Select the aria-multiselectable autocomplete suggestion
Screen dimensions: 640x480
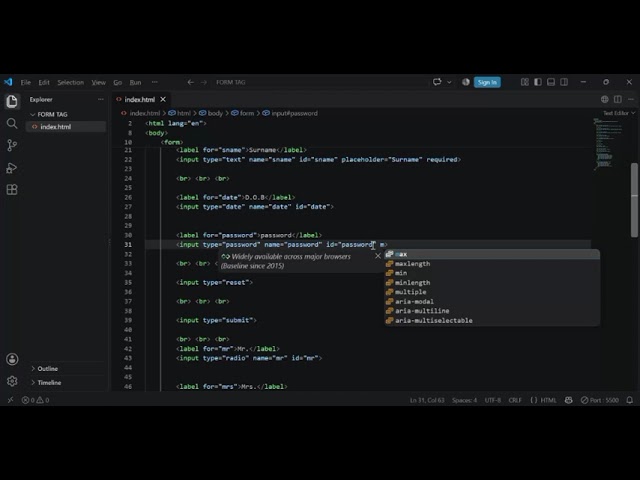click(x=492, y=320)
